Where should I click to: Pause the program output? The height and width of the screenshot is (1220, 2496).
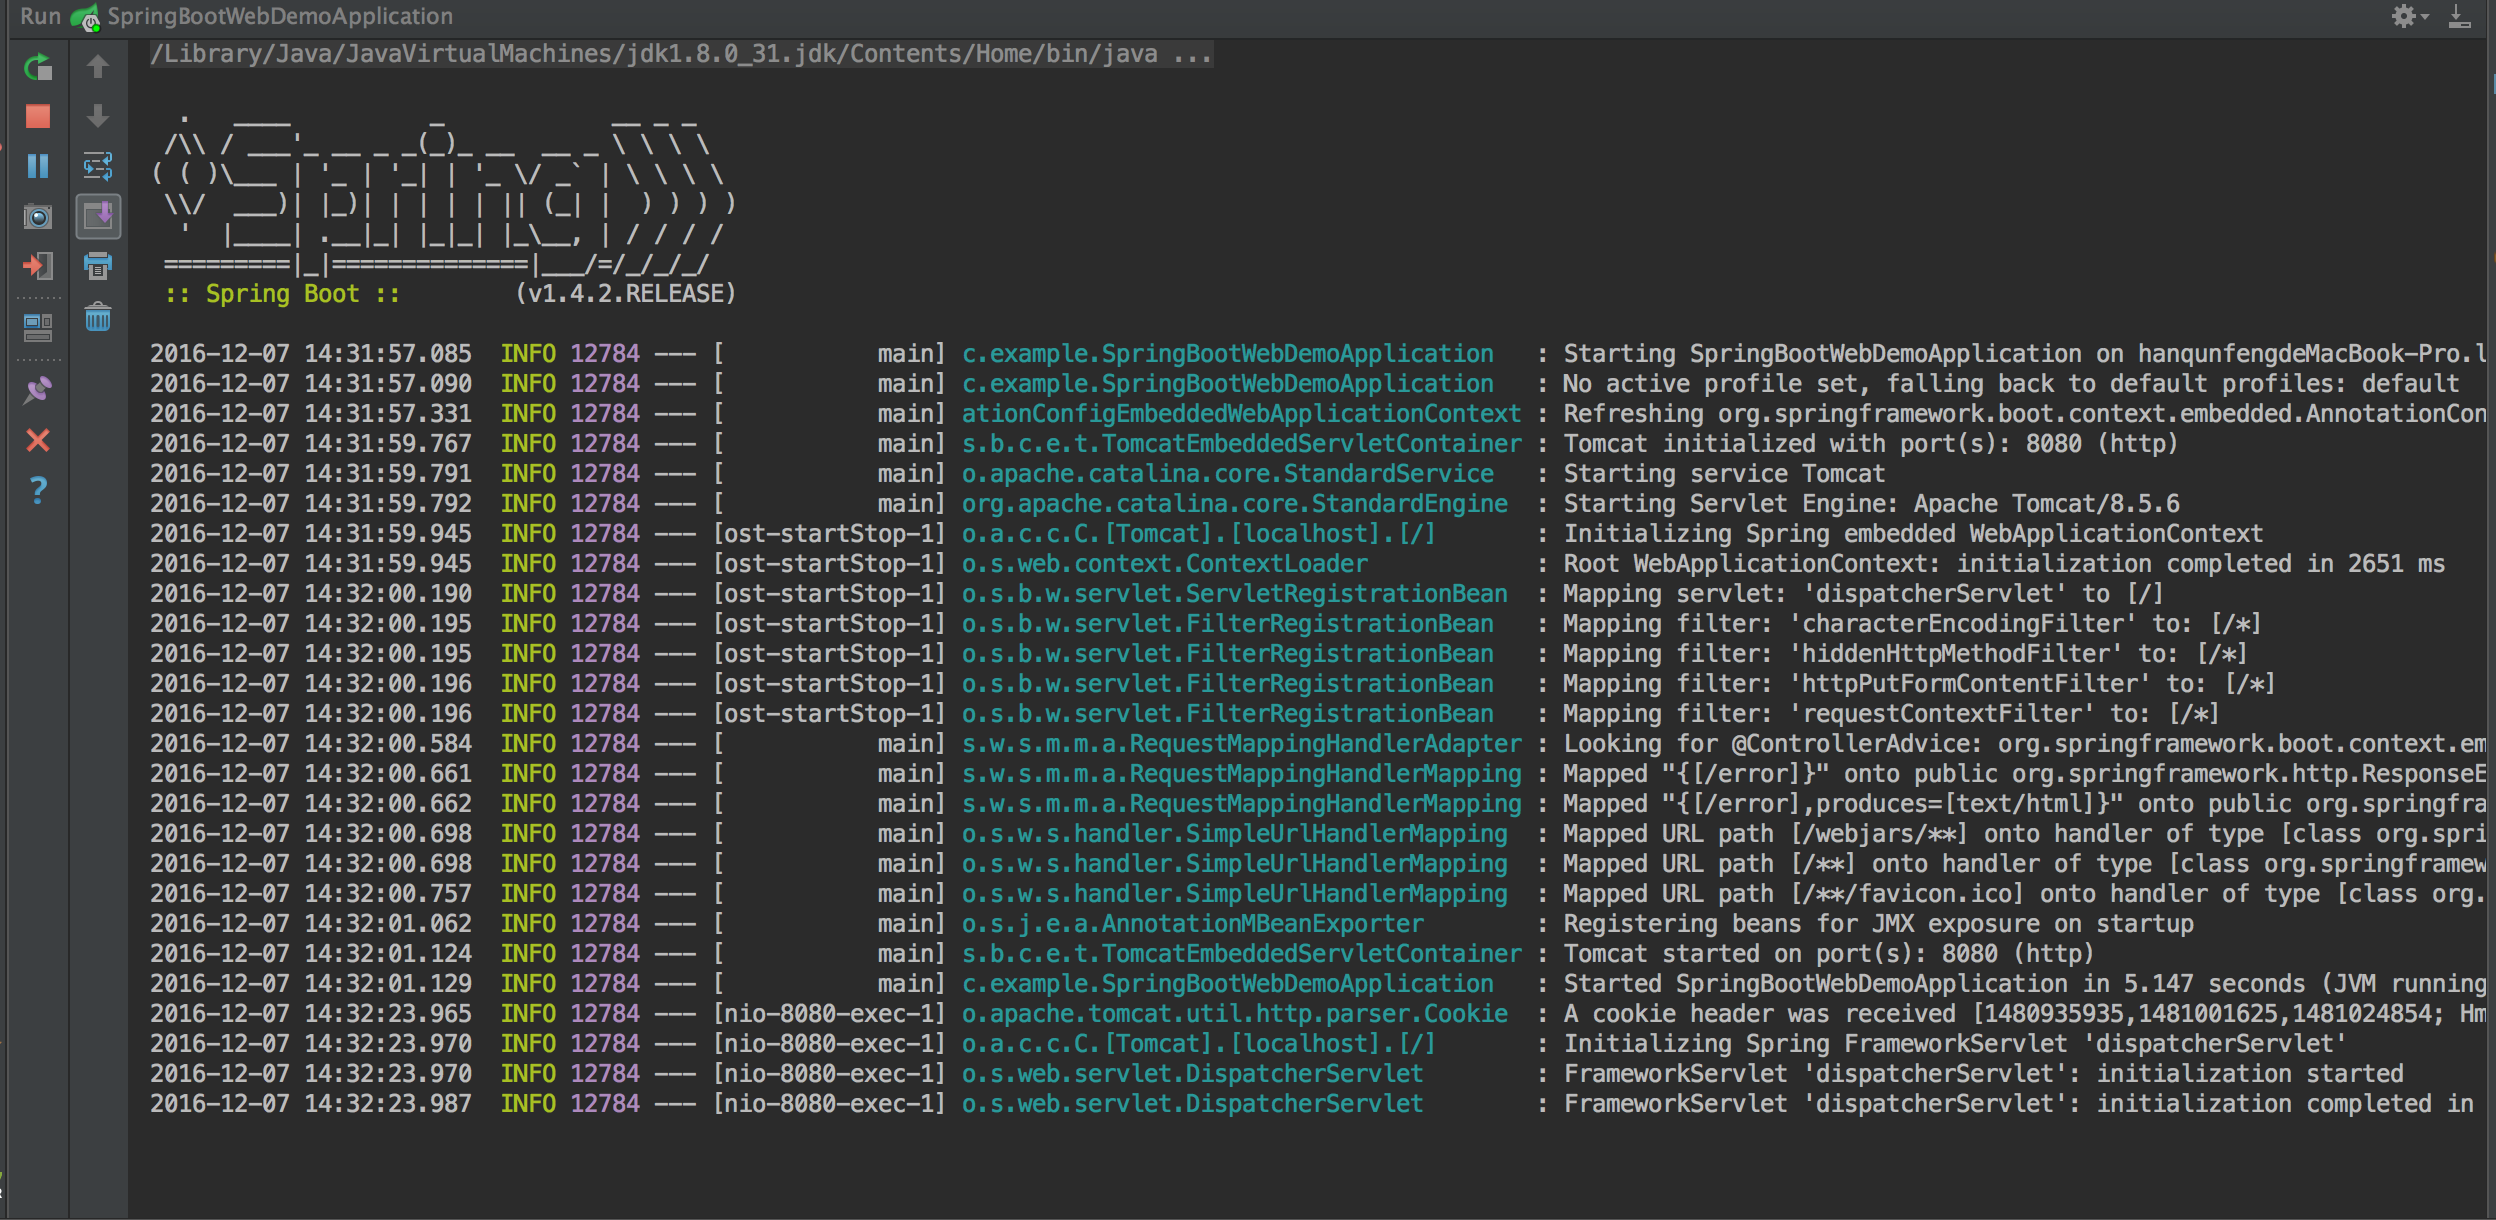tap(38, 166)
